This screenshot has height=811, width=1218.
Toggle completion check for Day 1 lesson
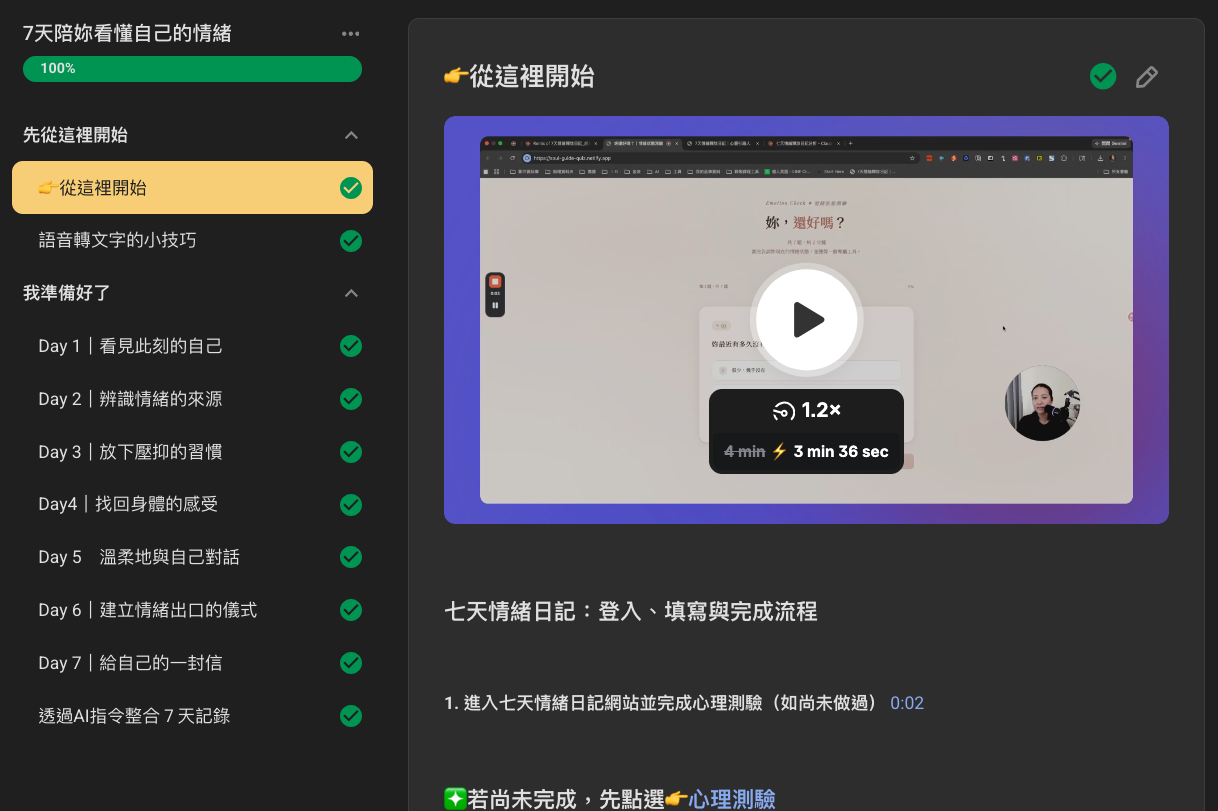[351, 346]
